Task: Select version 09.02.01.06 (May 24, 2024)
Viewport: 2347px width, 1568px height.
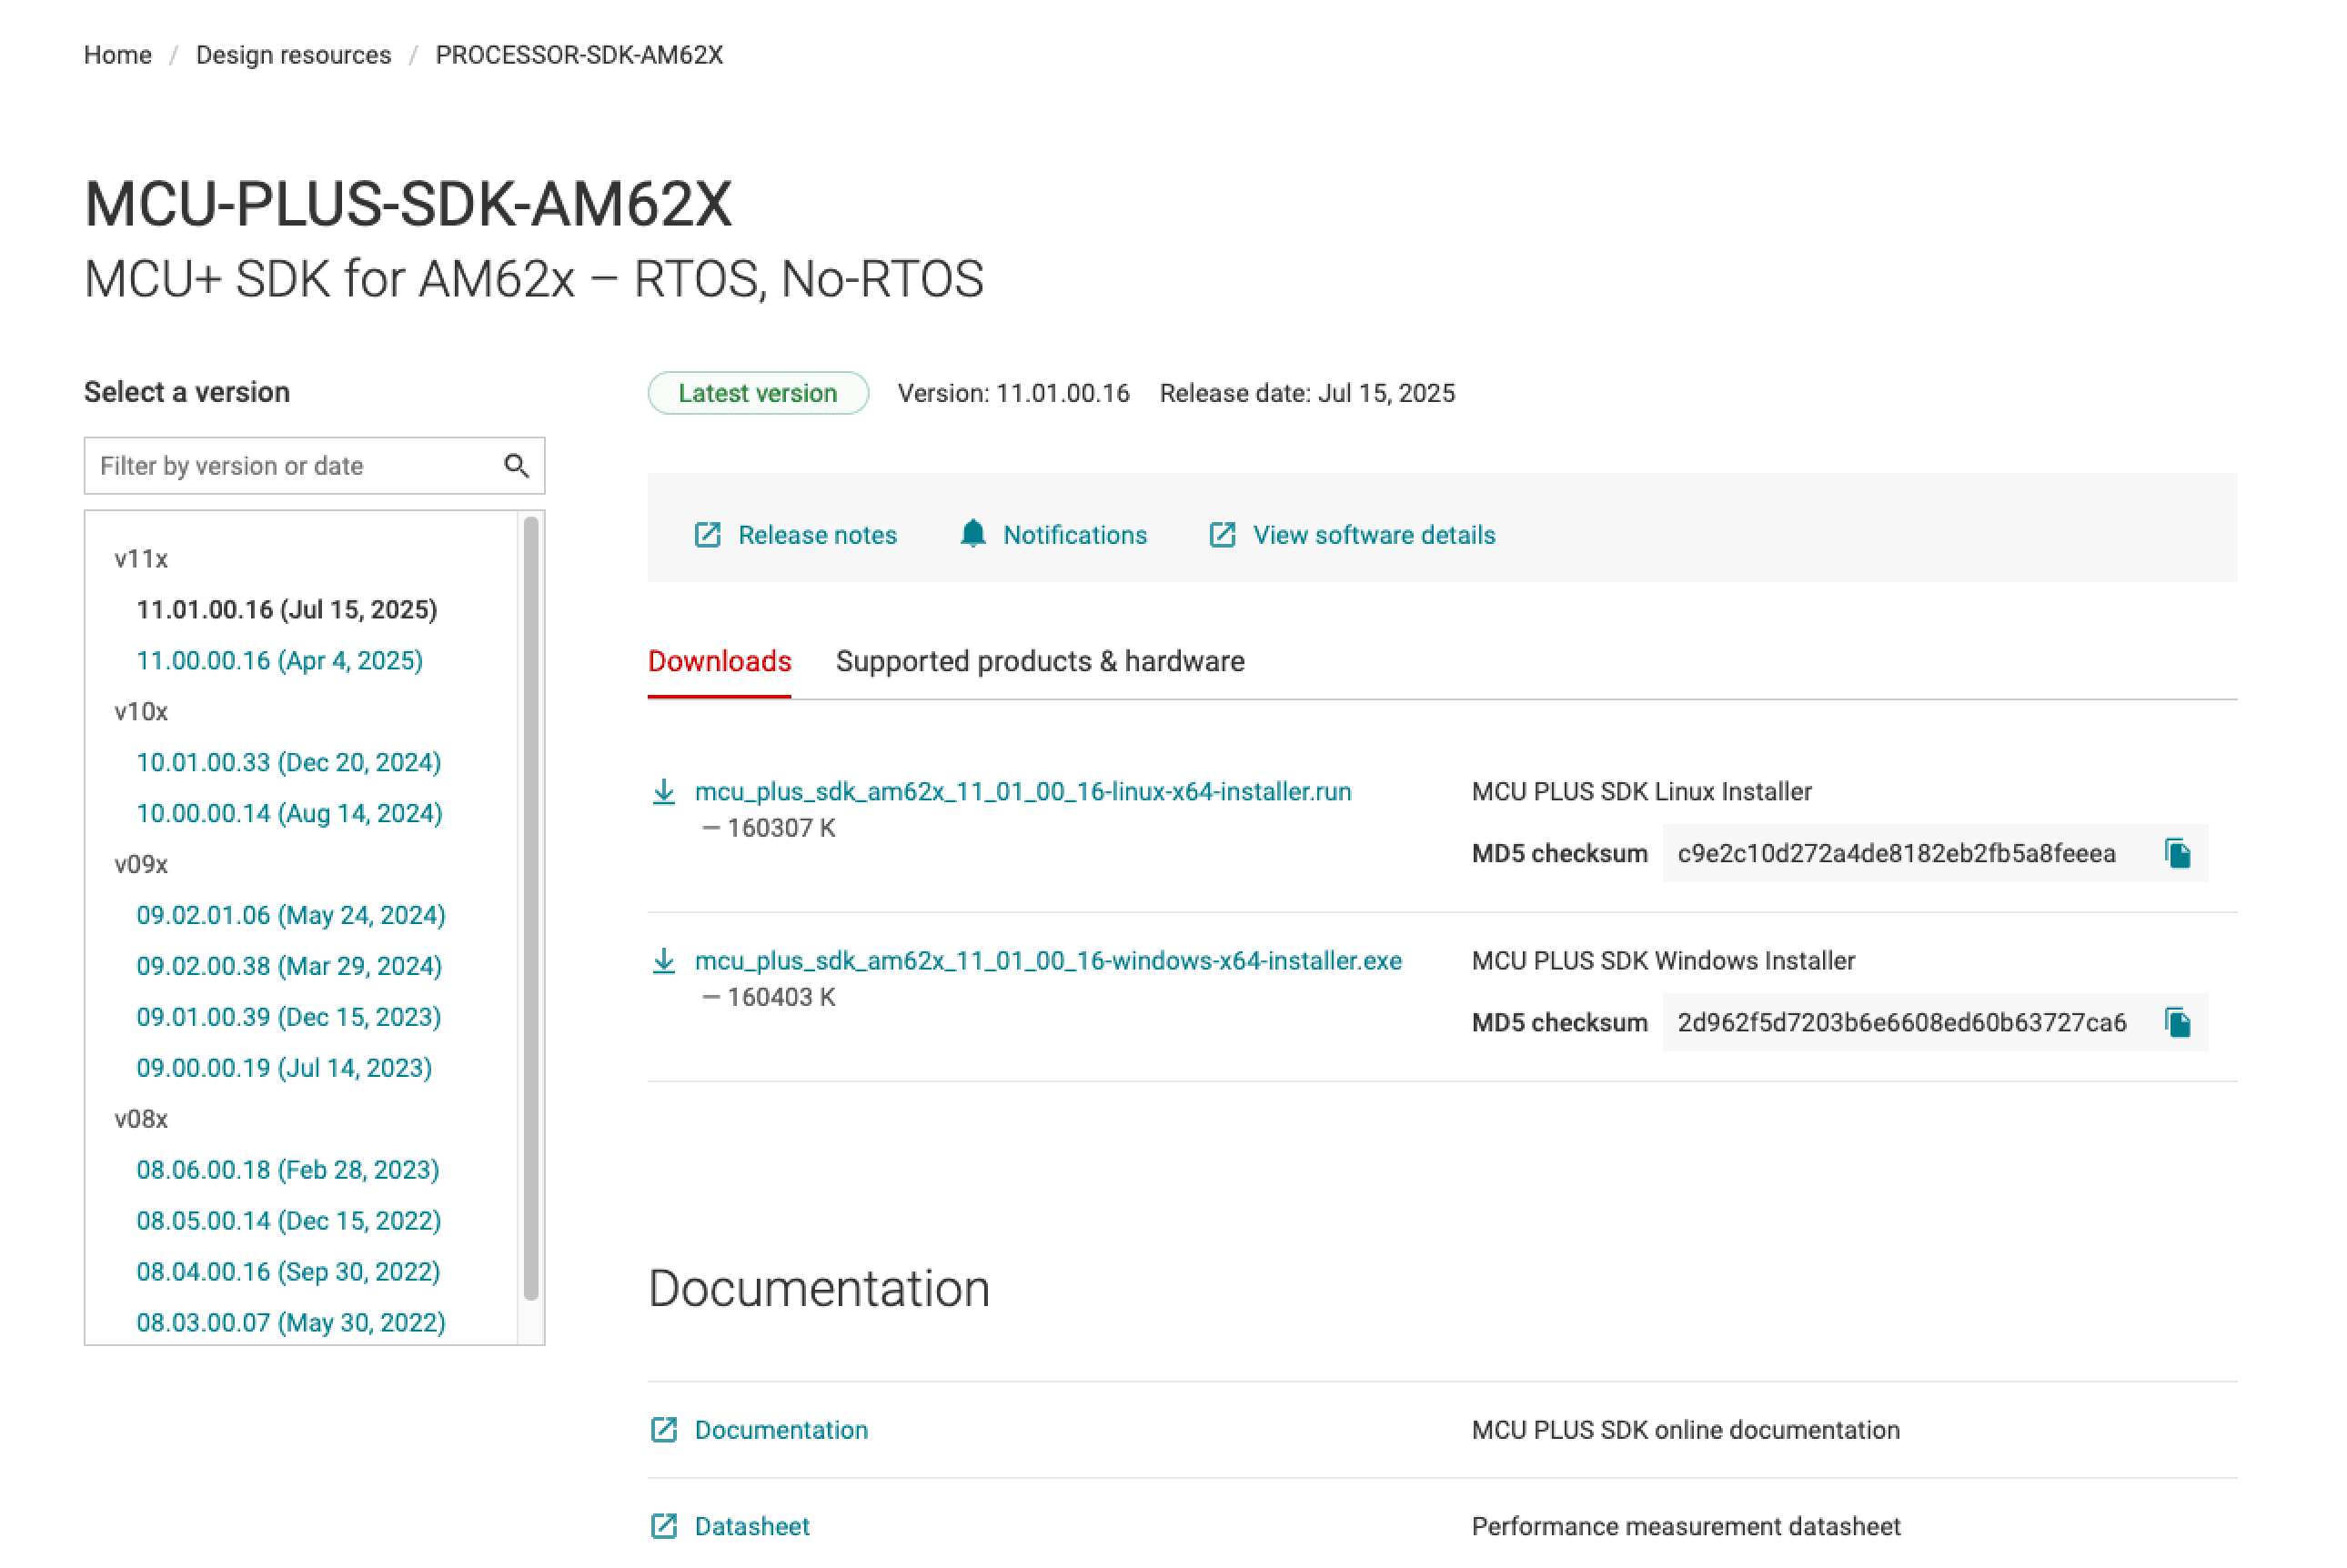Action: click(290, 915)
